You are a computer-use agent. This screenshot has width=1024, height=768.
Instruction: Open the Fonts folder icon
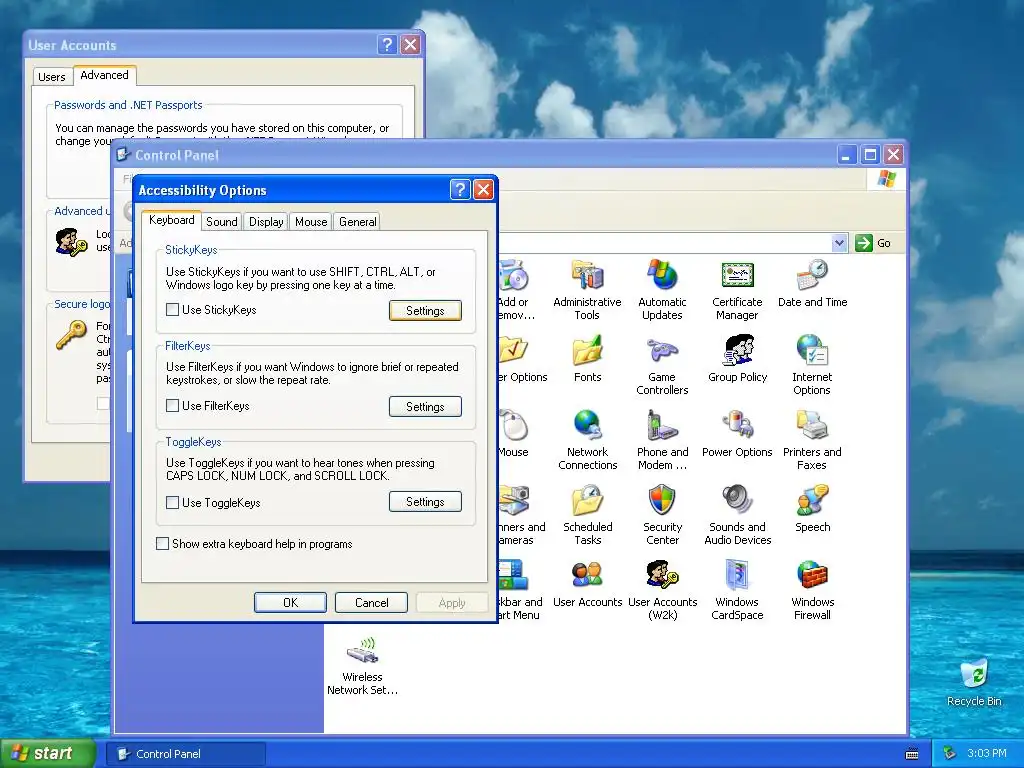587,359
